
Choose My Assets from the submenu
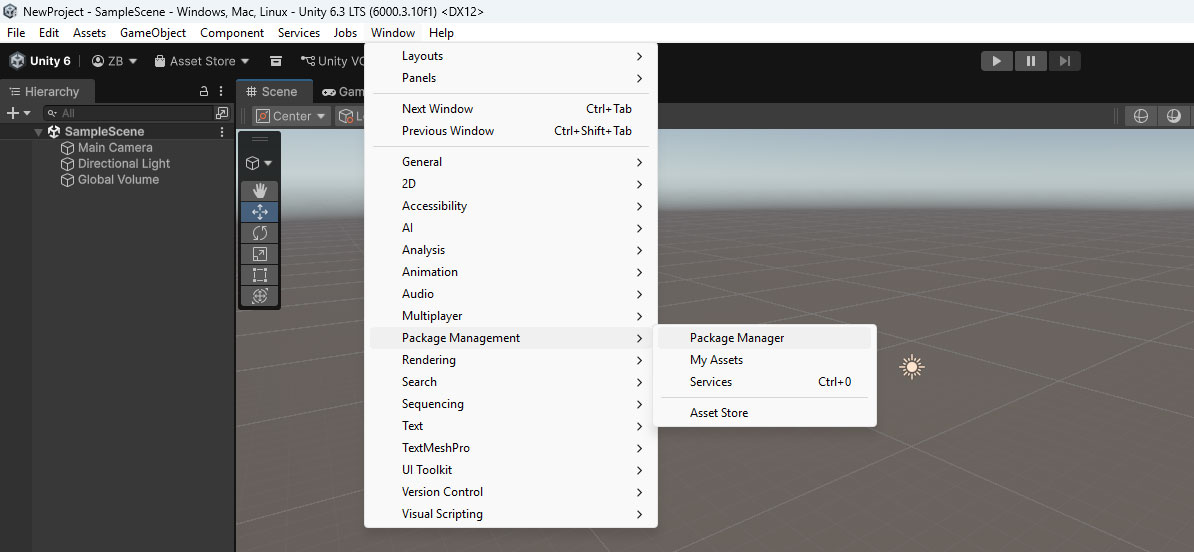pos(765,360)
